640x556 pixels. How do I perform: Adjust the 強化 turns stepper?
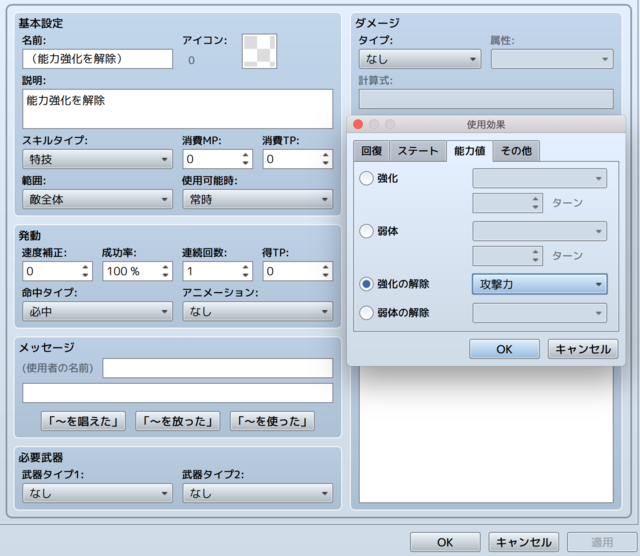click(x=535, y=203)
